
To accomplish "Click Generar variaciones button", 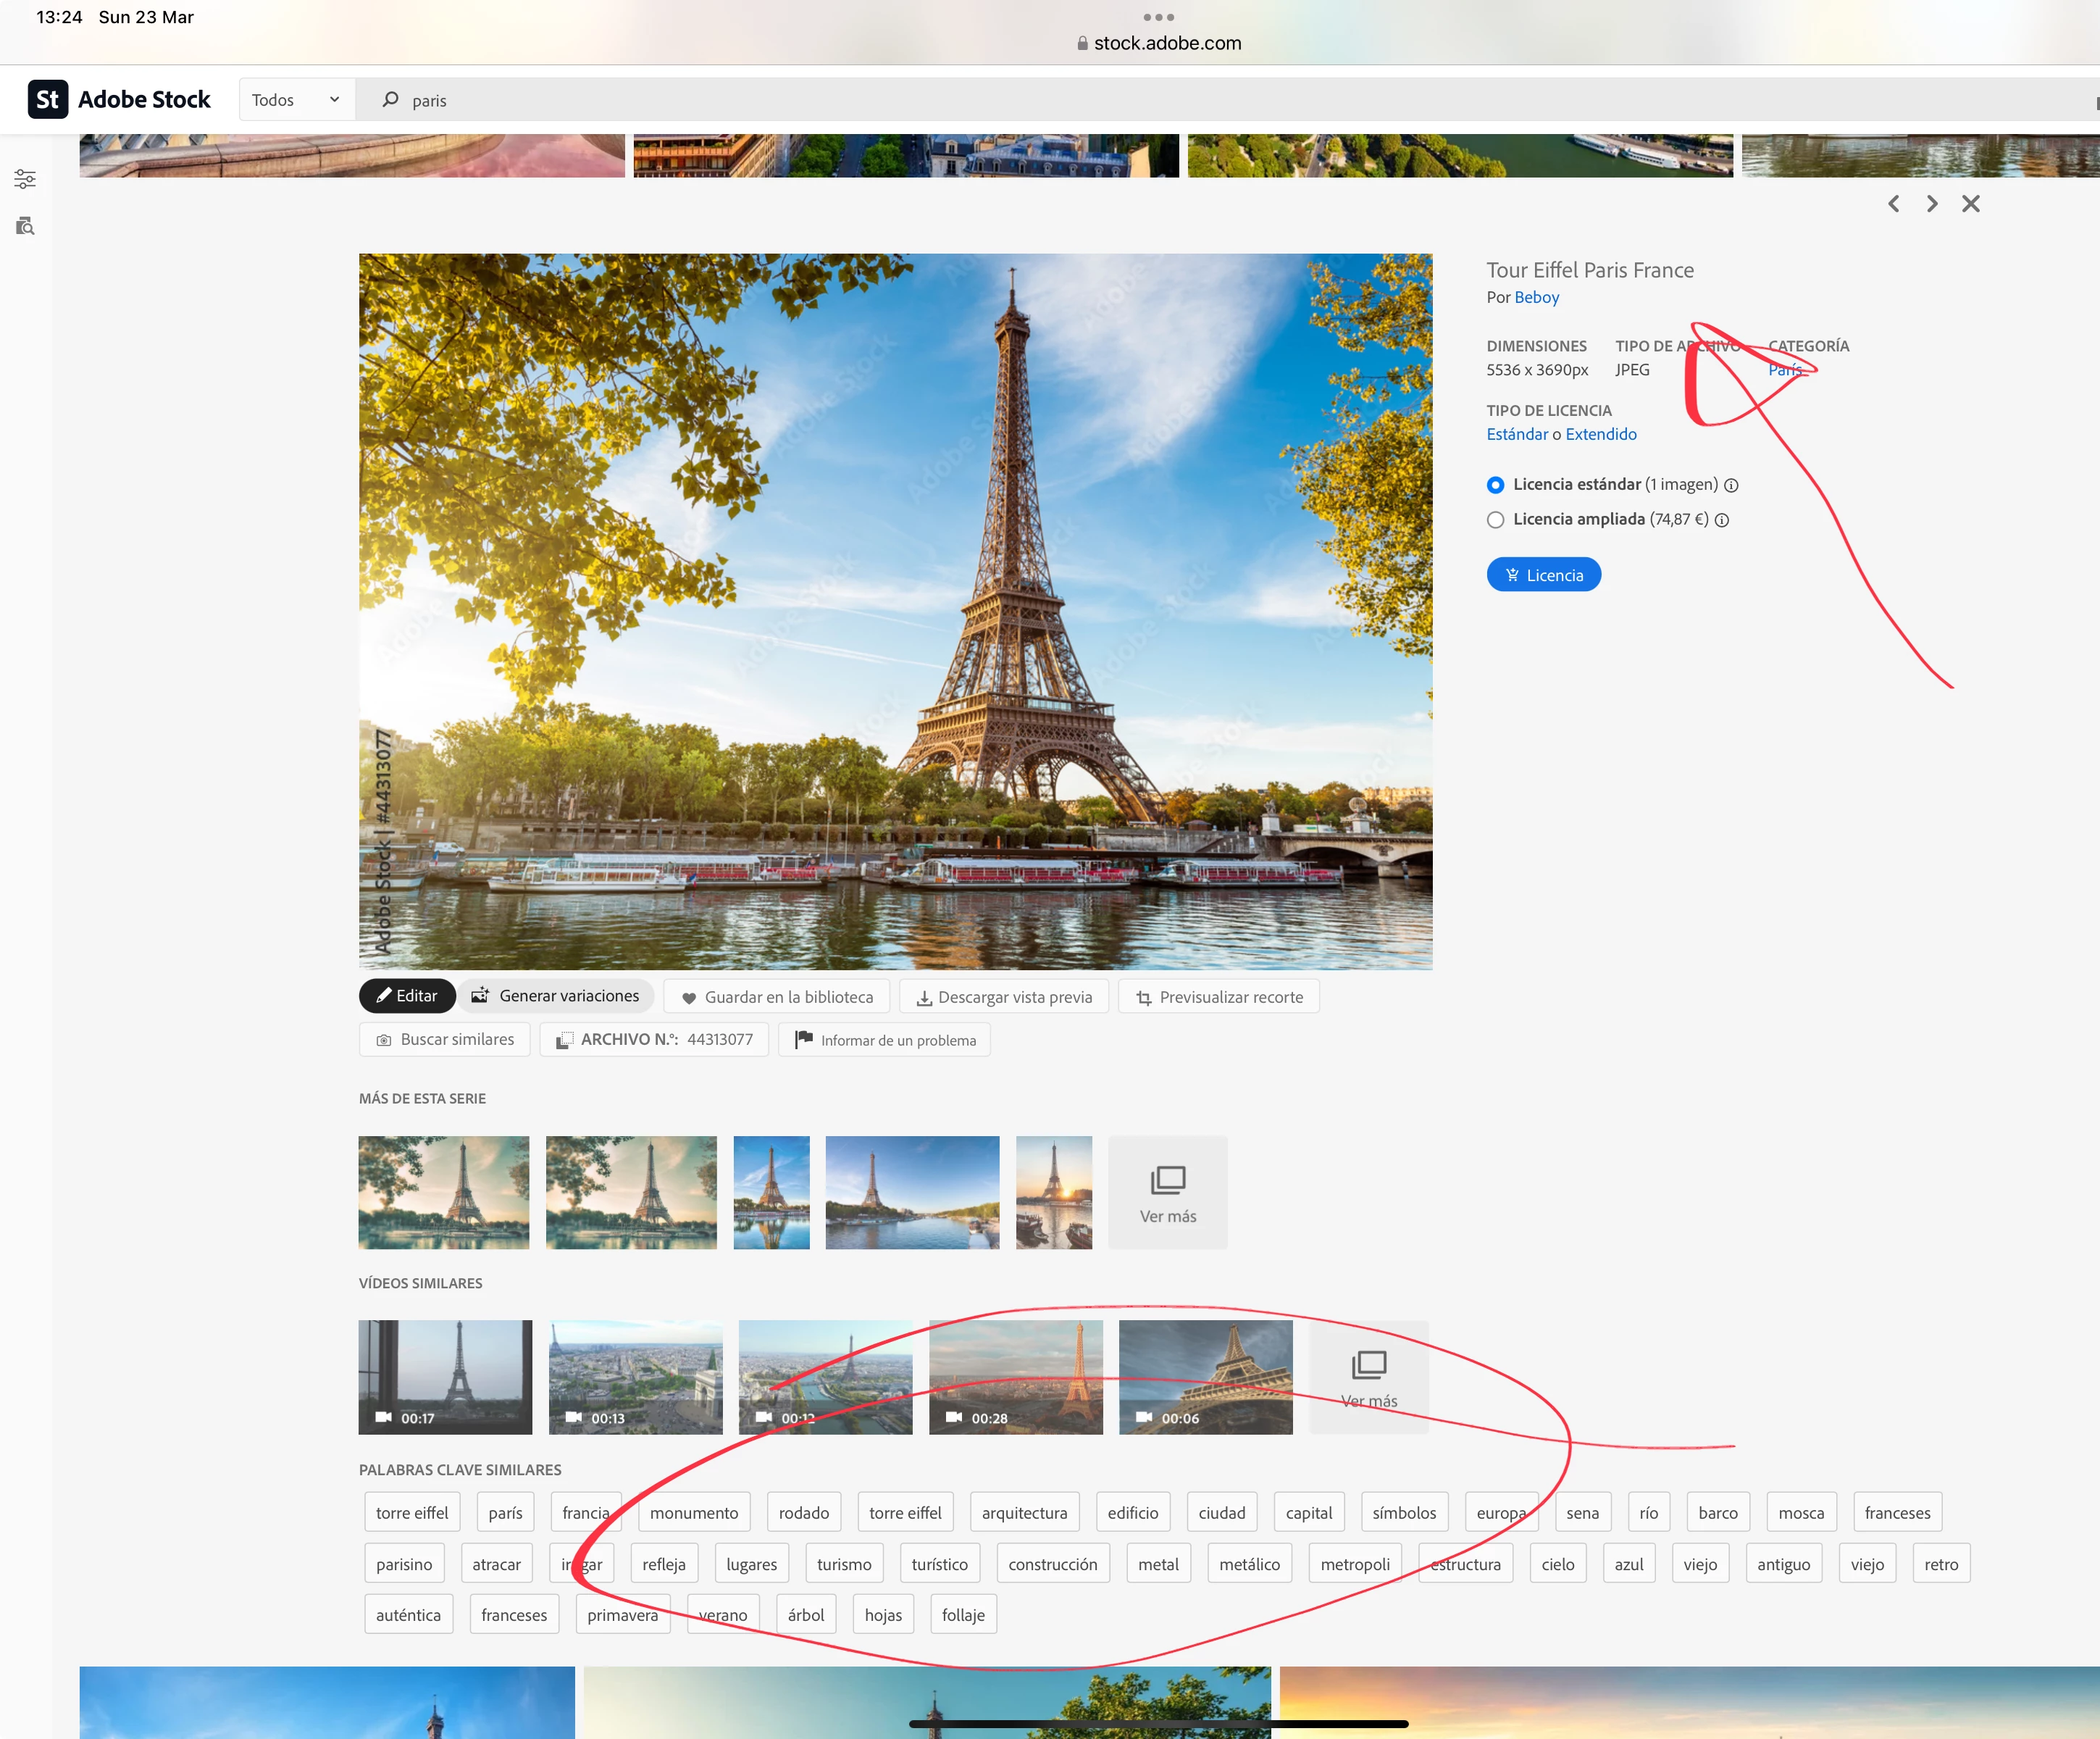I will click(x=556, y=996).
